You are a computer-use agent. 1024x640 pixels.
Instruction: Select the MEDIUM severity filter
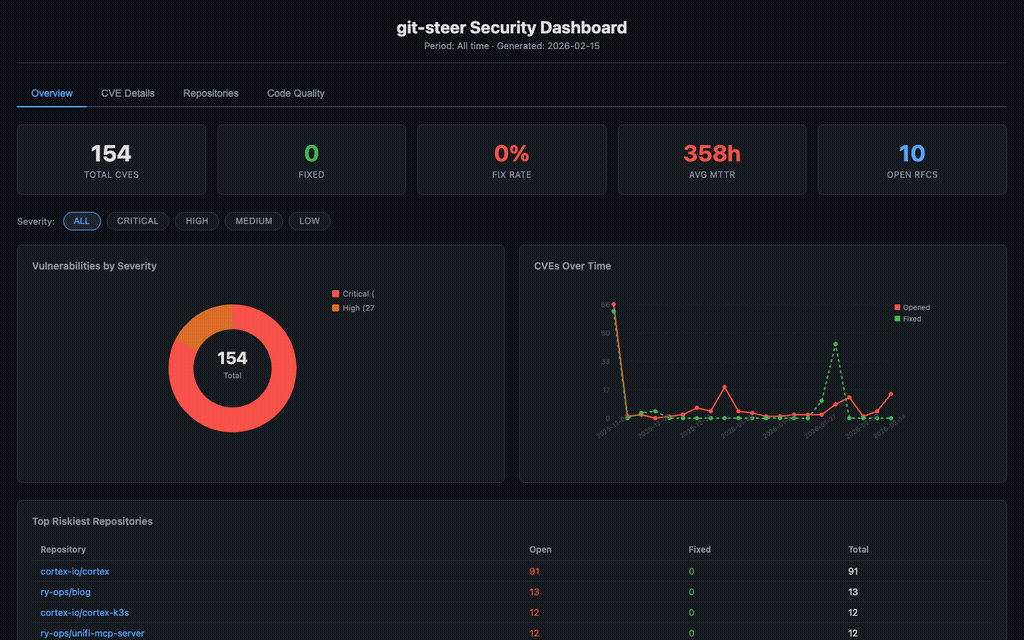[x=253, y=221]
